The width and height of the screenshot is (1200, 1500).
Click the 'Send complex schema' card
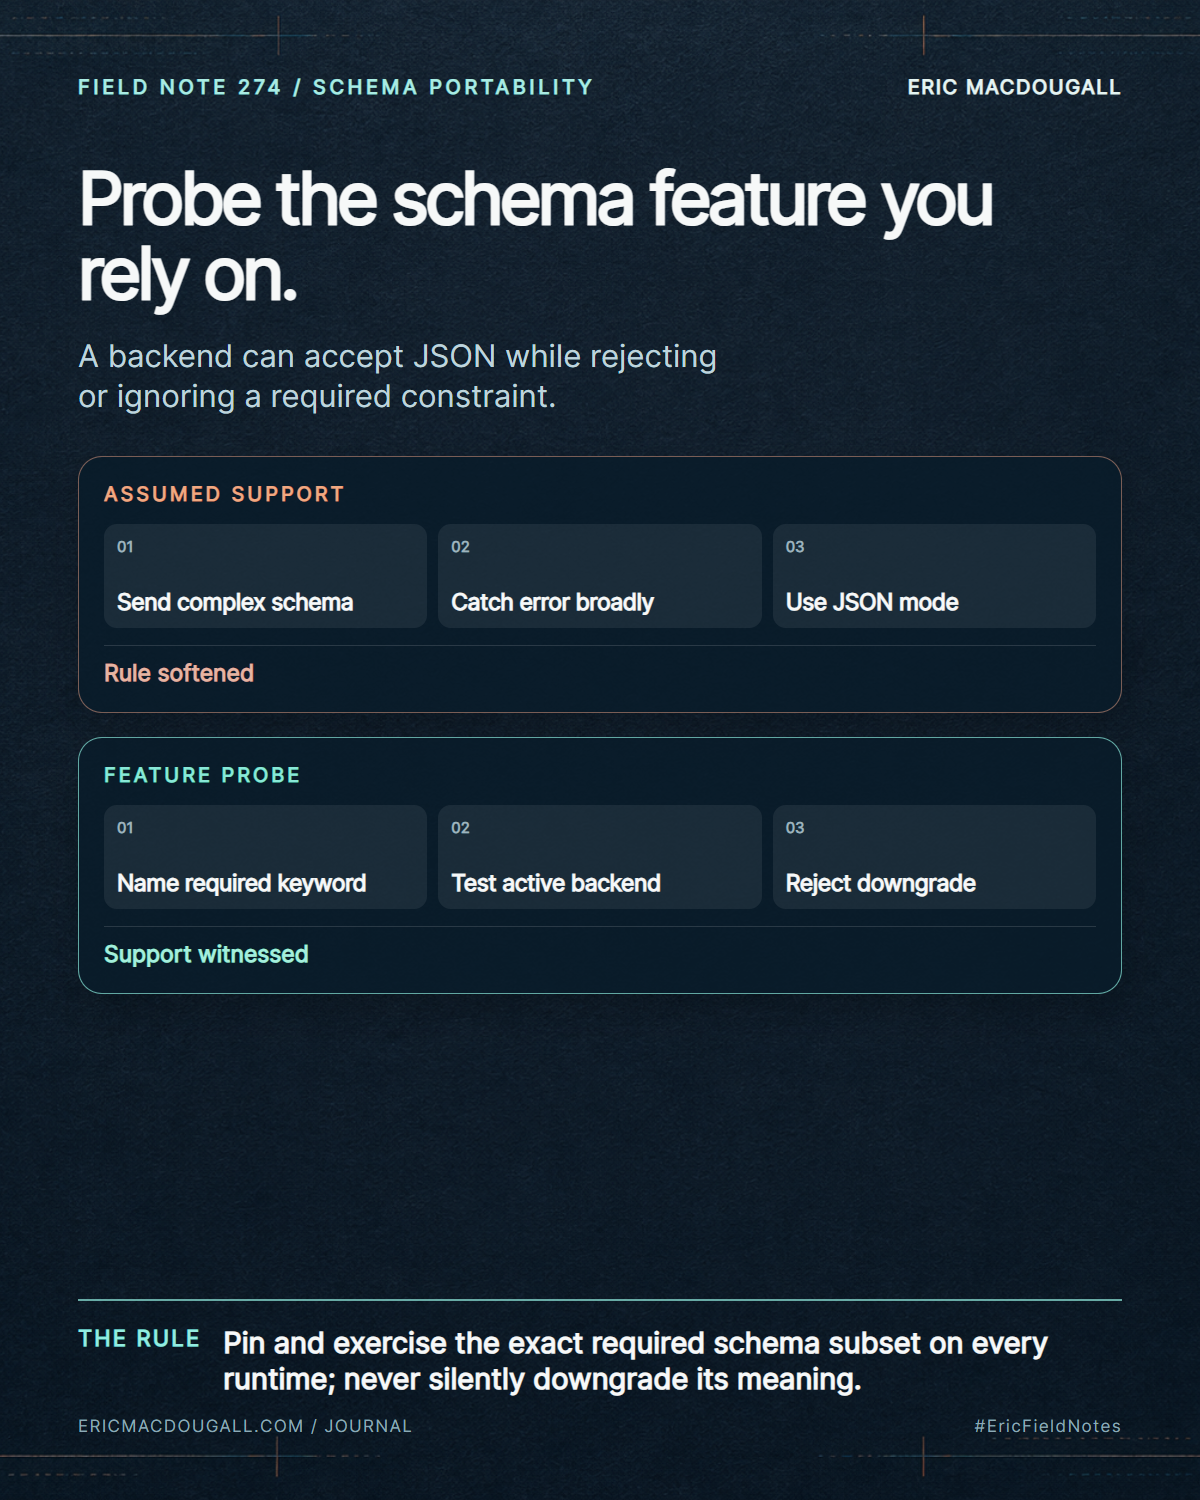pos(265,576)
